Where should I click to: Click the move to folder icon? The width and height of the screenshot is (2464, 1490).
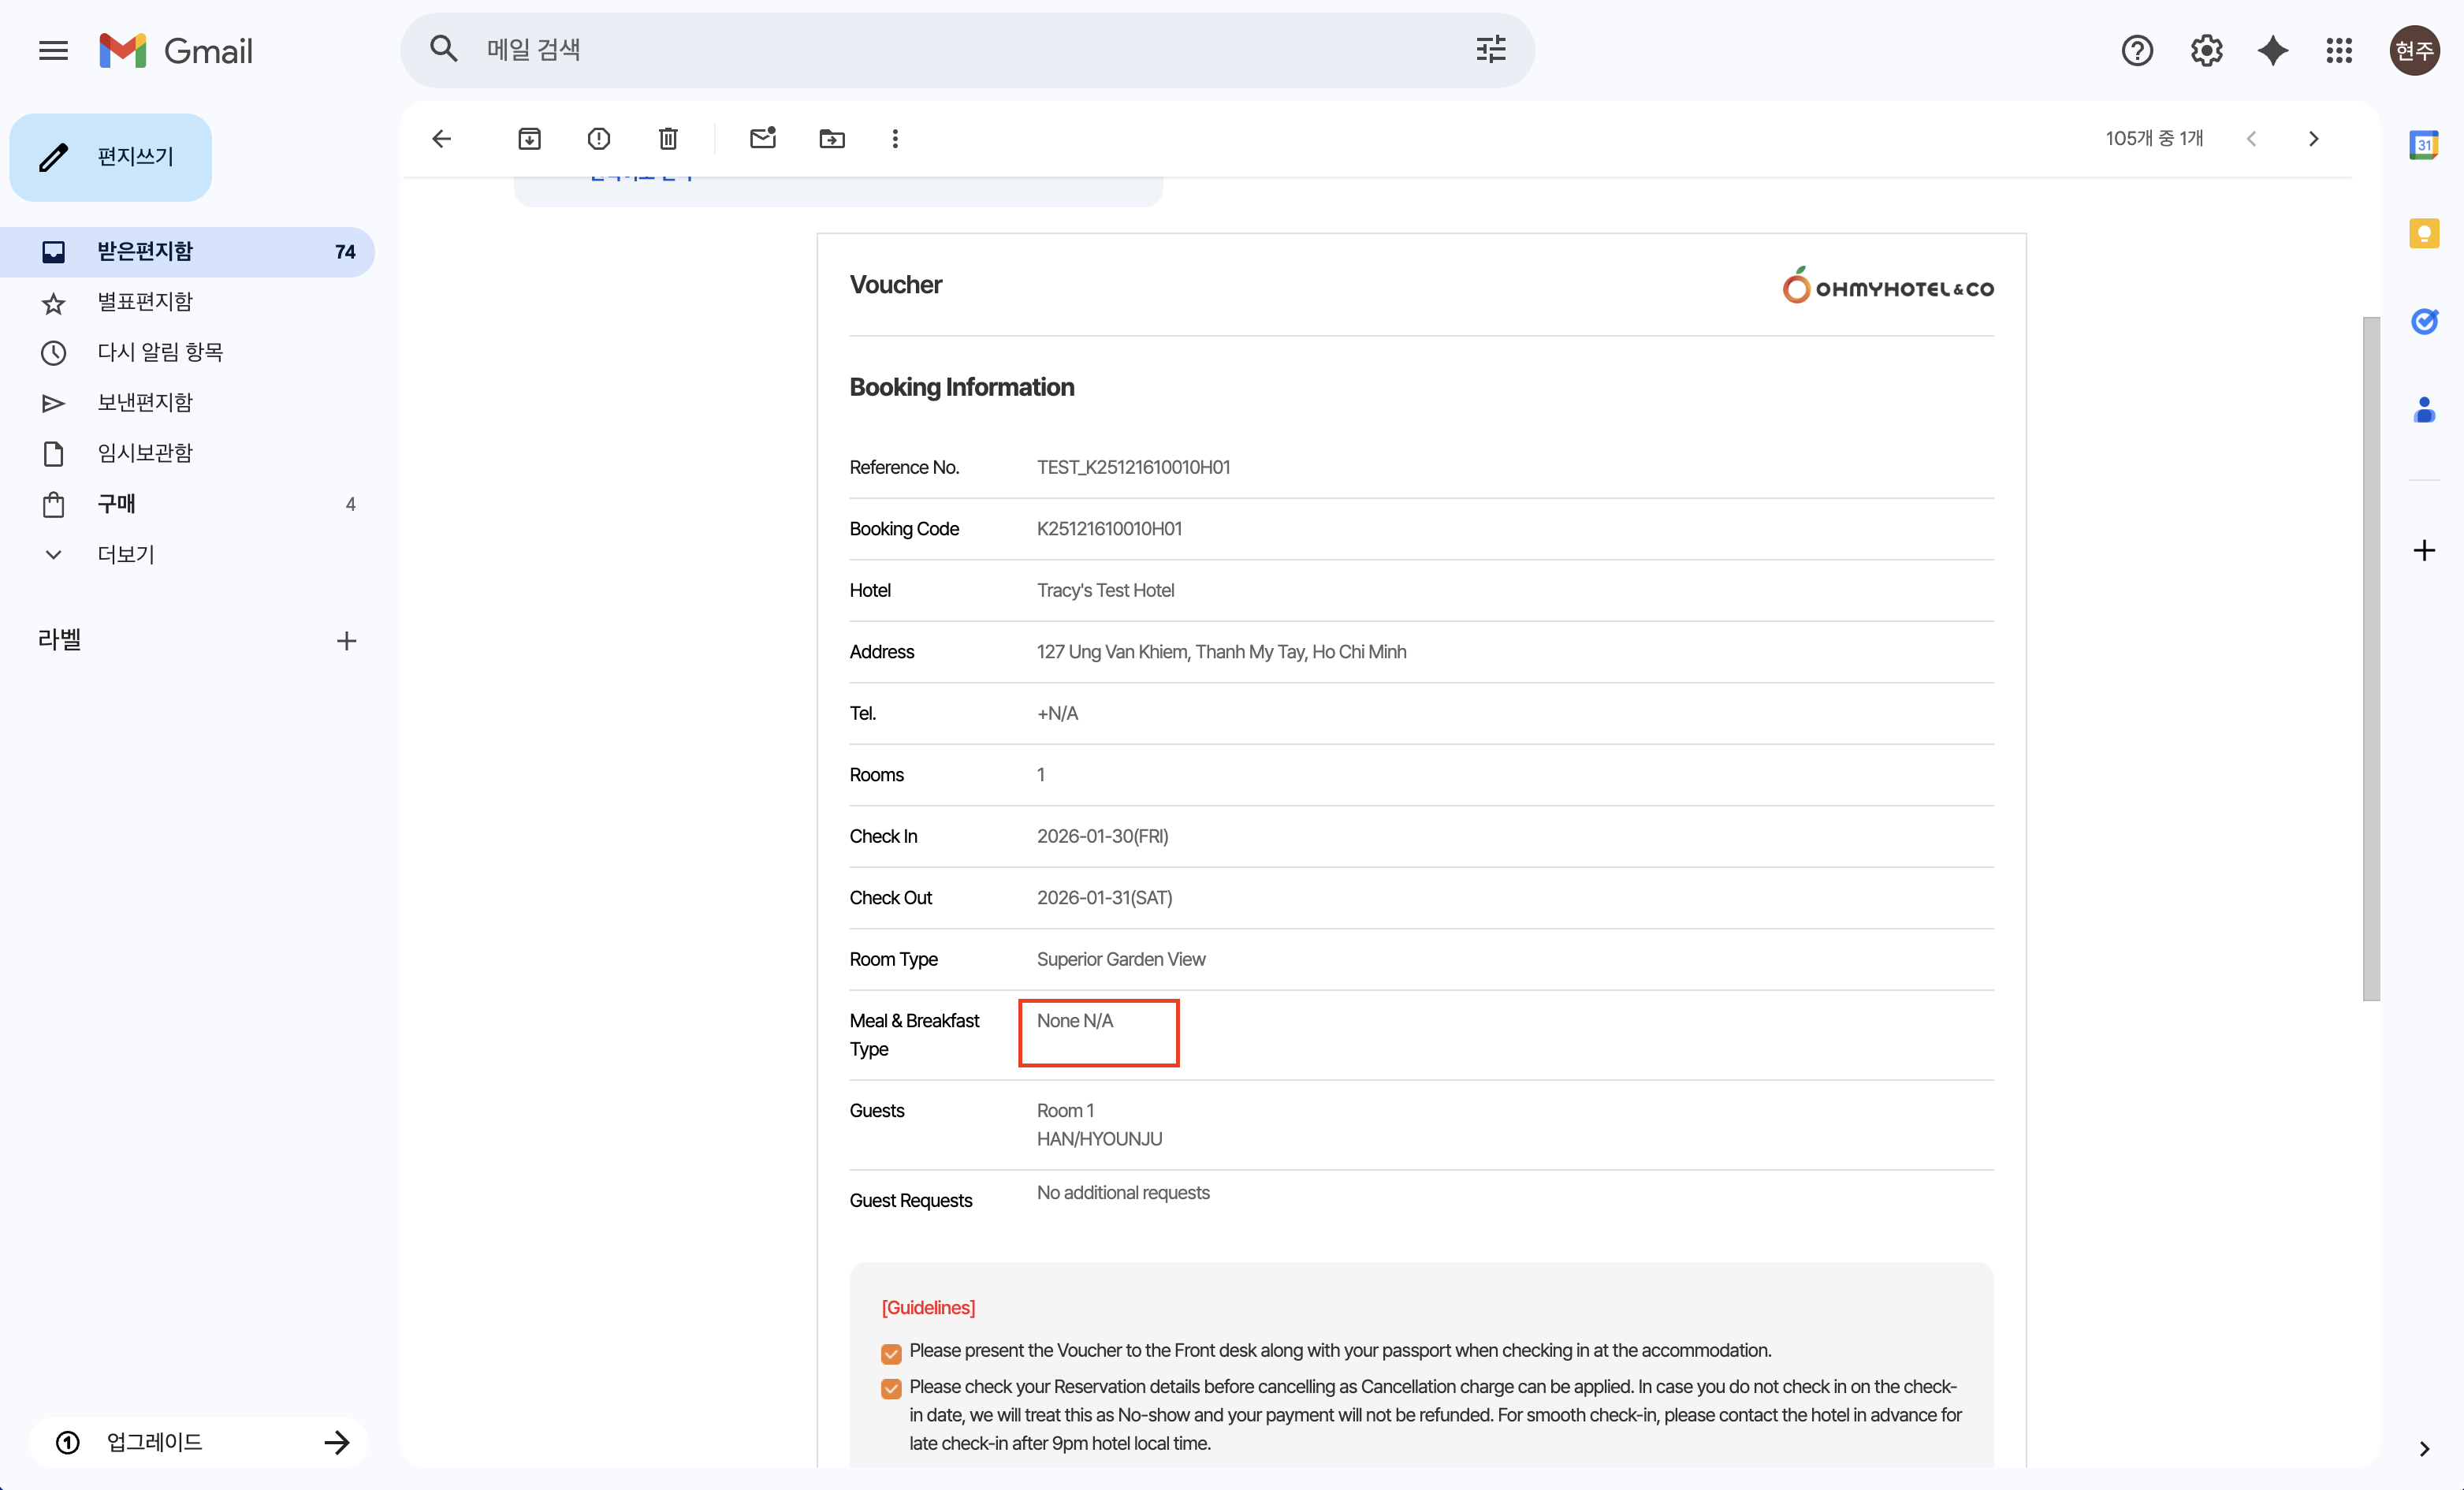click(831, 139)
